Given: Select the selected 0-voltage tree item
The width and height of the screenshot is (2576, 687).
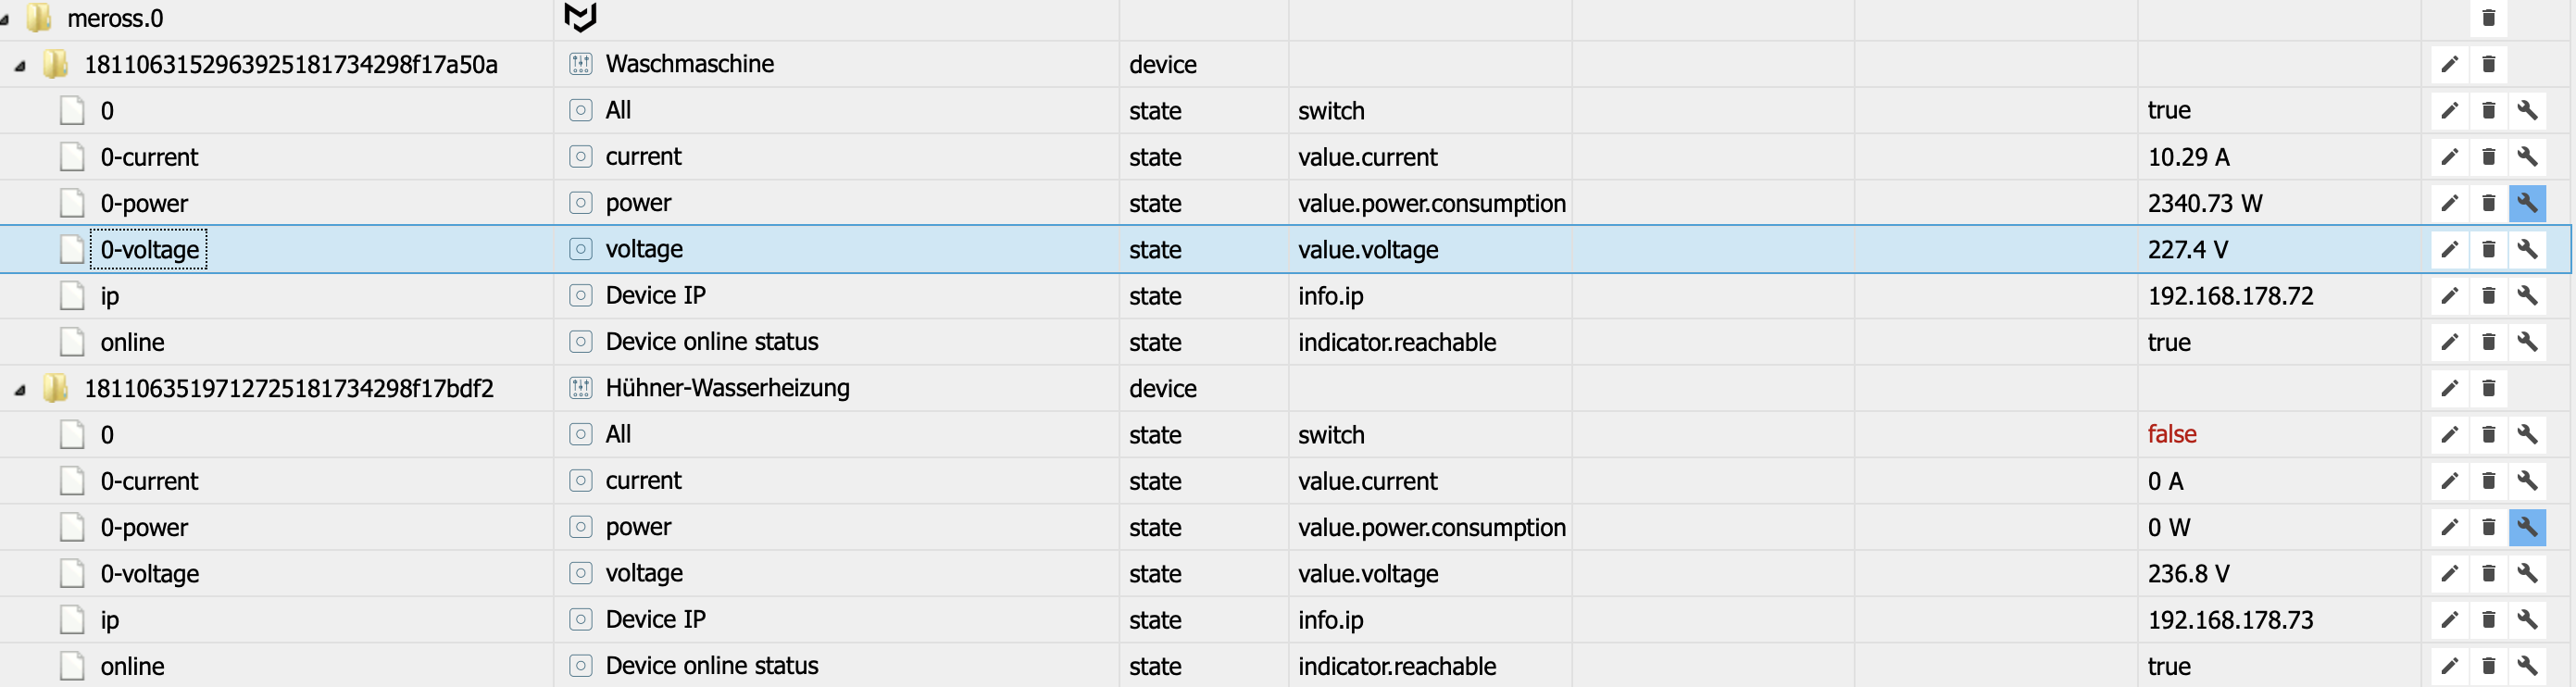Looking at the screenshot, I should coord(149,249).
